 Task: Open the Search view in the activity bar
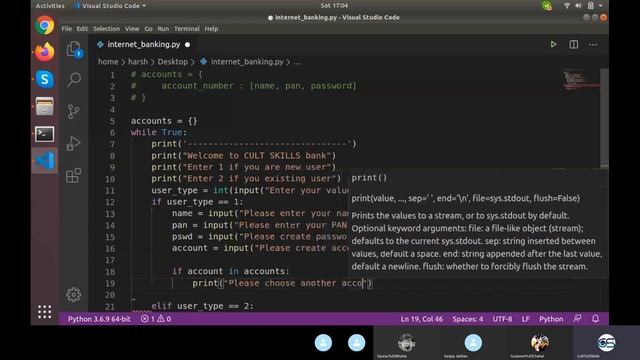[74, 79]
